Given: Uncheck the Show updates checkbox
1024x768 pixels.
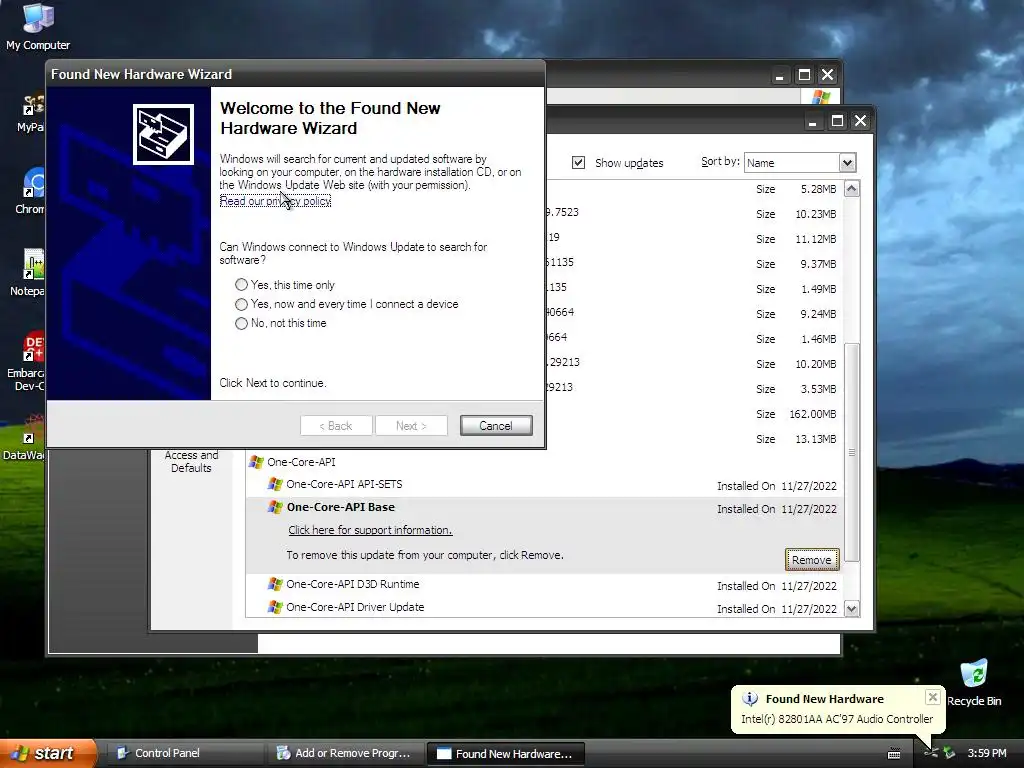Looking at the screenshot, I should click(579, 163).
